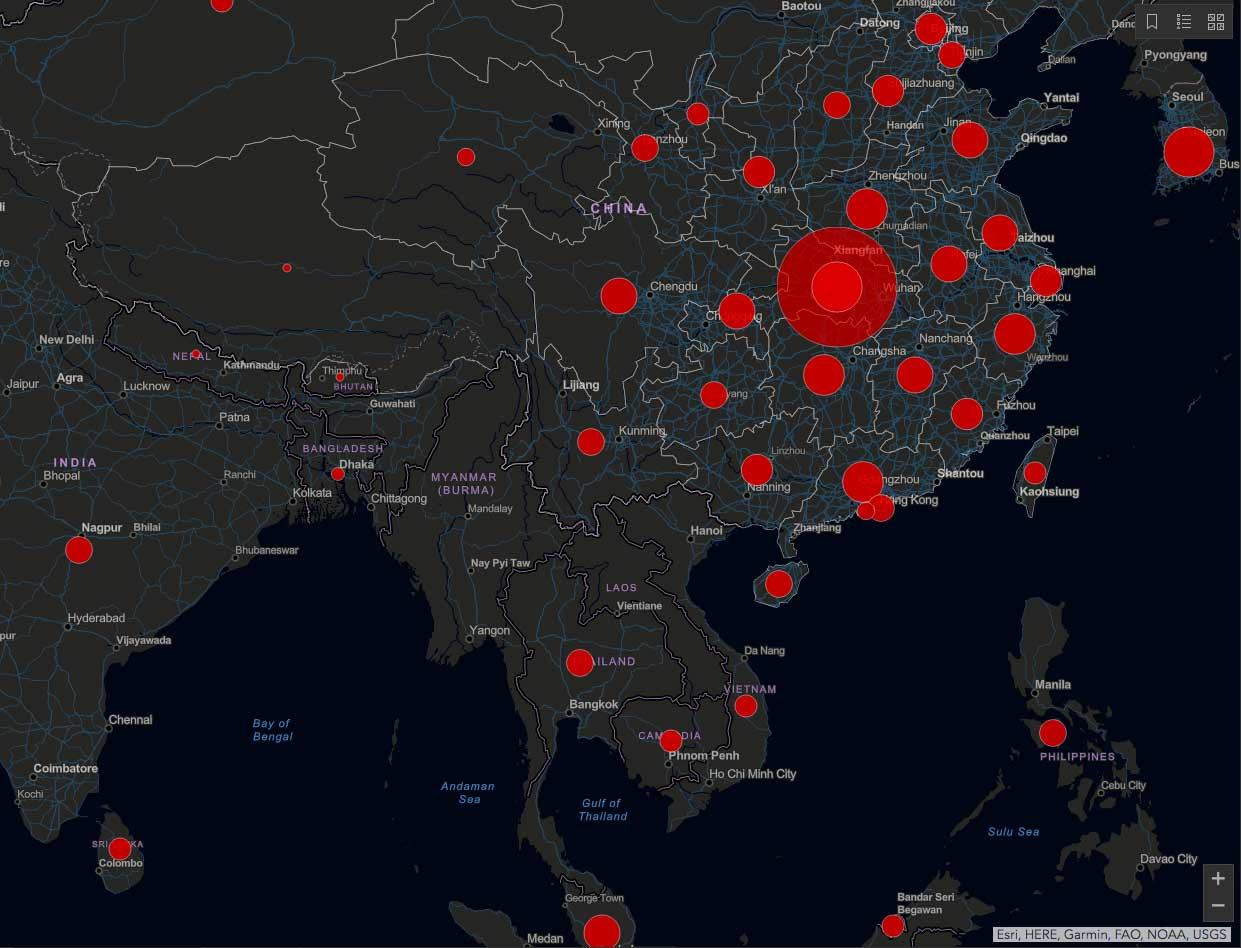The width and height of the screenshot is (1241, 948).
Task: Click the red marker in Vietnam
Action: tap(745, 706)
